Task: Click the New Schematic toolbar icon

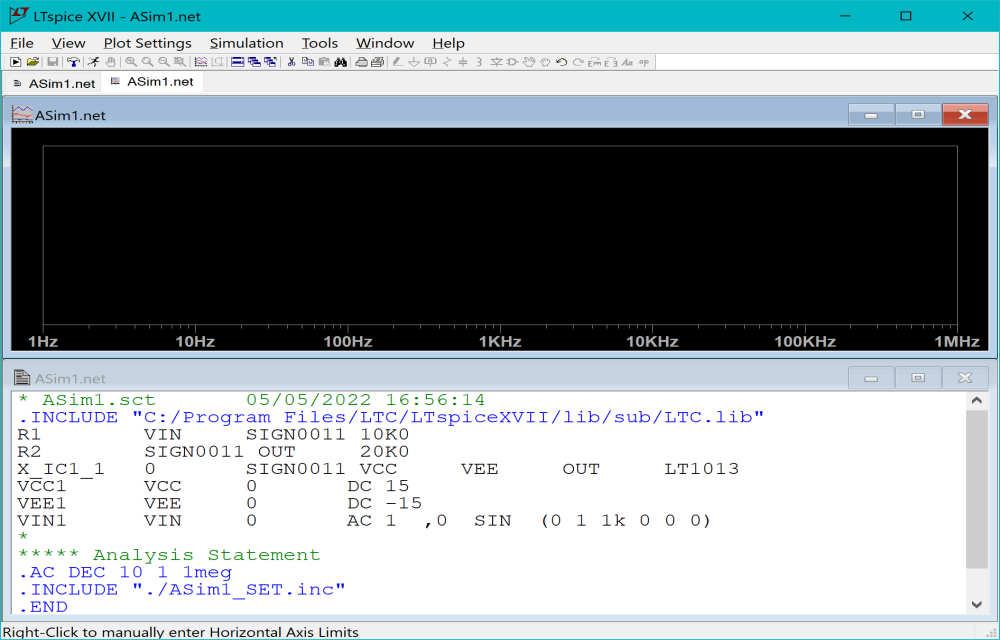Action: tap(16, 62)
